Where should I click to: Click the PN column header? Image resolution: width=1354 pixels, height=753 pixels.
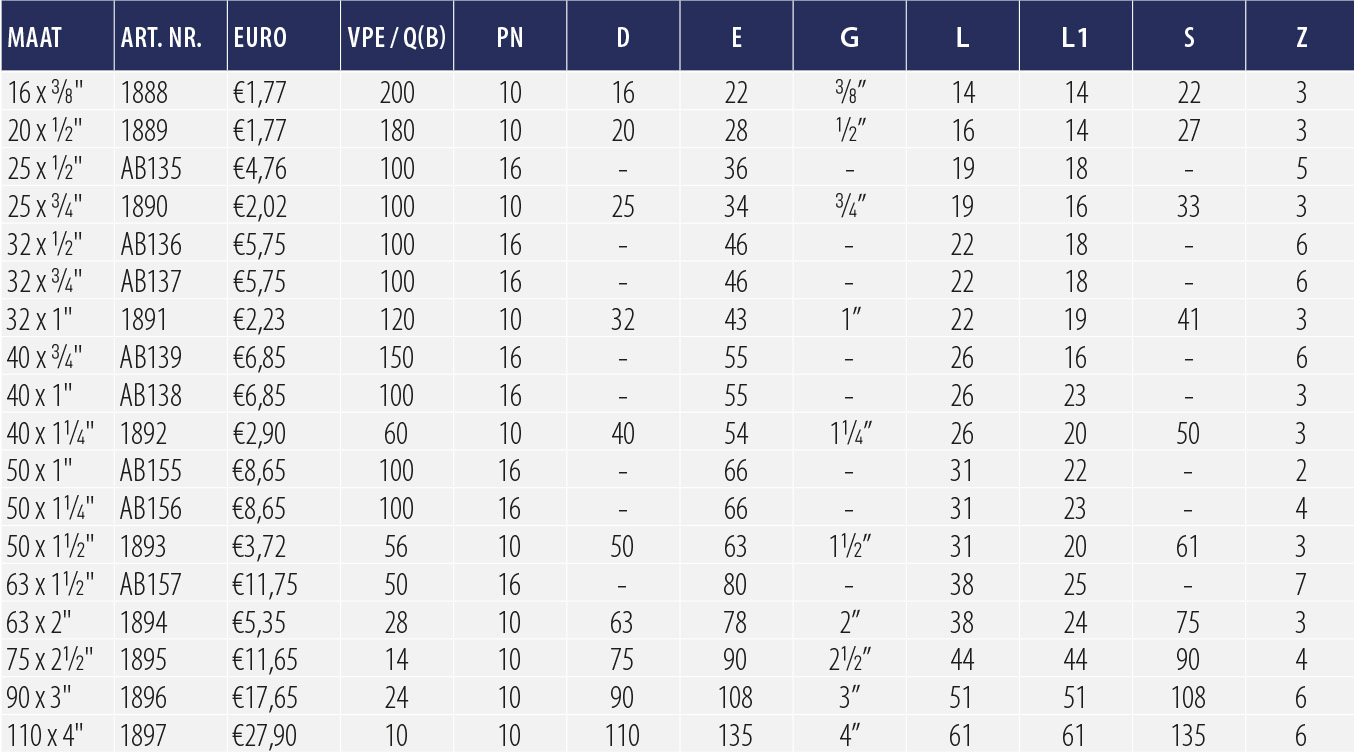point(510,38)
